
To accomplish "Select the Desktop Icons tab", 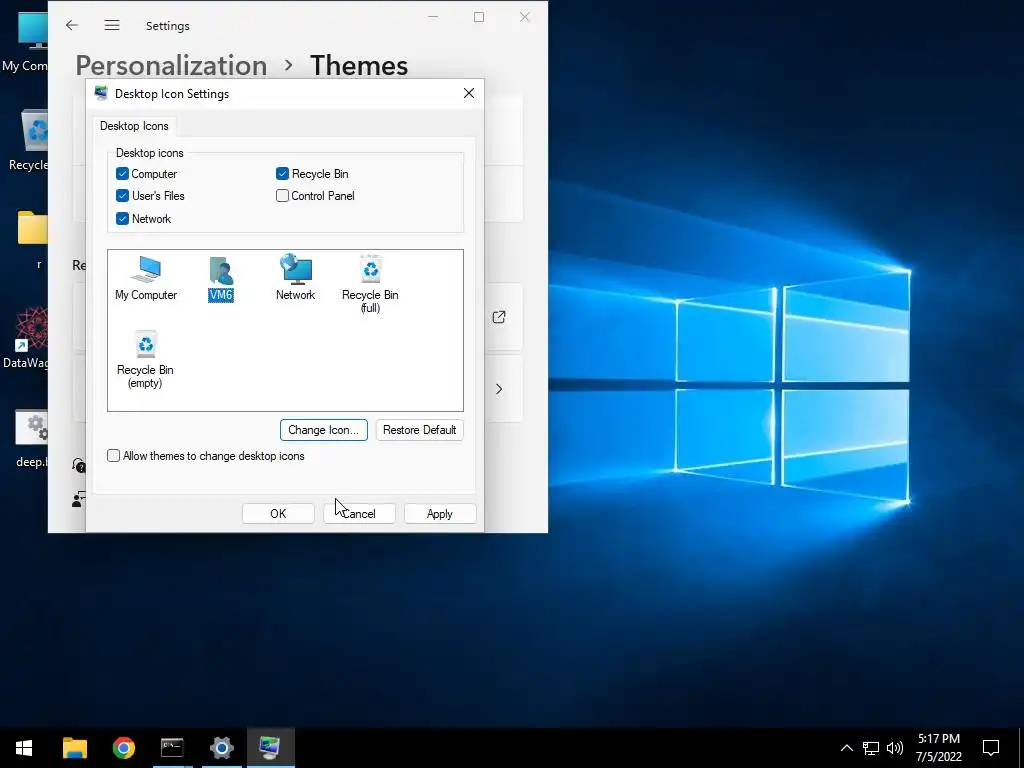I will coord(134,126).
